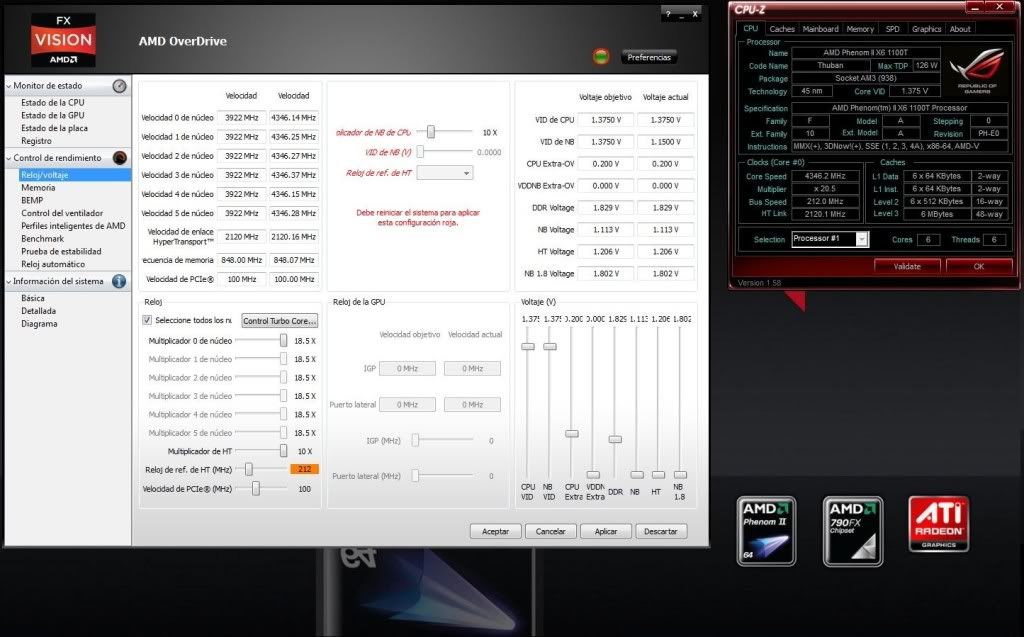This screenshot has height=637, width=1024.
Task: Click the CPU Extra-OV target voltage field
Action: tap(605, 164)
